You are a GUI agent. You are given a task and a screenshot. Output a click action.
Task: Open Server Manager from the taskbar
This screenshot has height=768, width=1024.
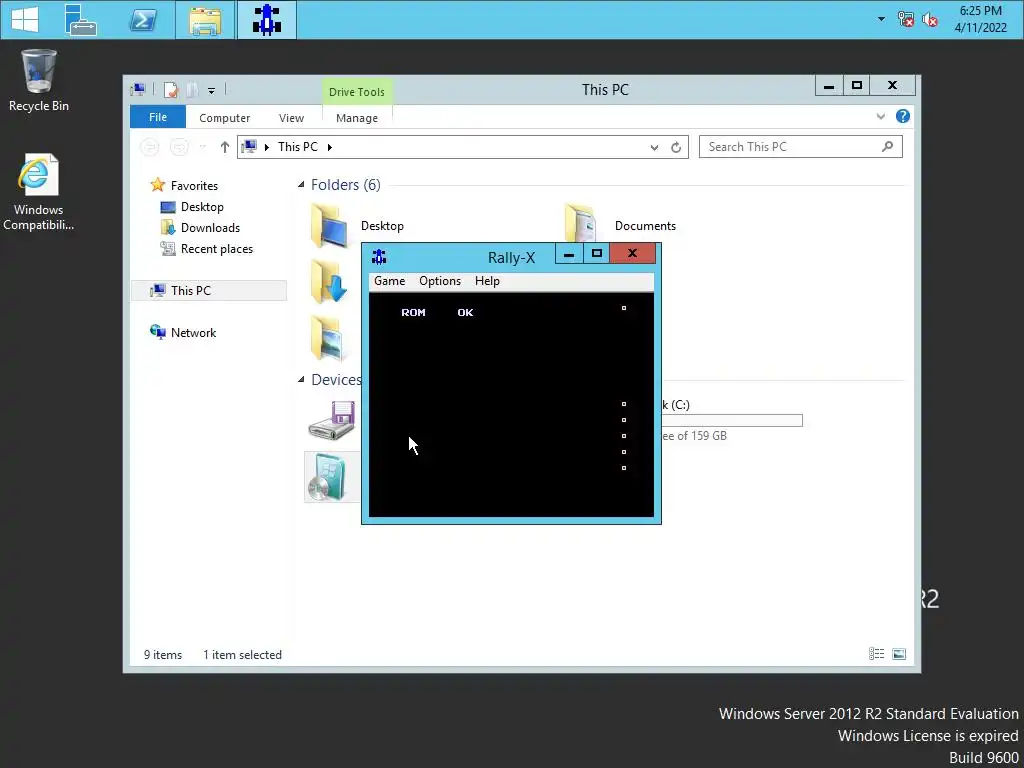(81, 20)
